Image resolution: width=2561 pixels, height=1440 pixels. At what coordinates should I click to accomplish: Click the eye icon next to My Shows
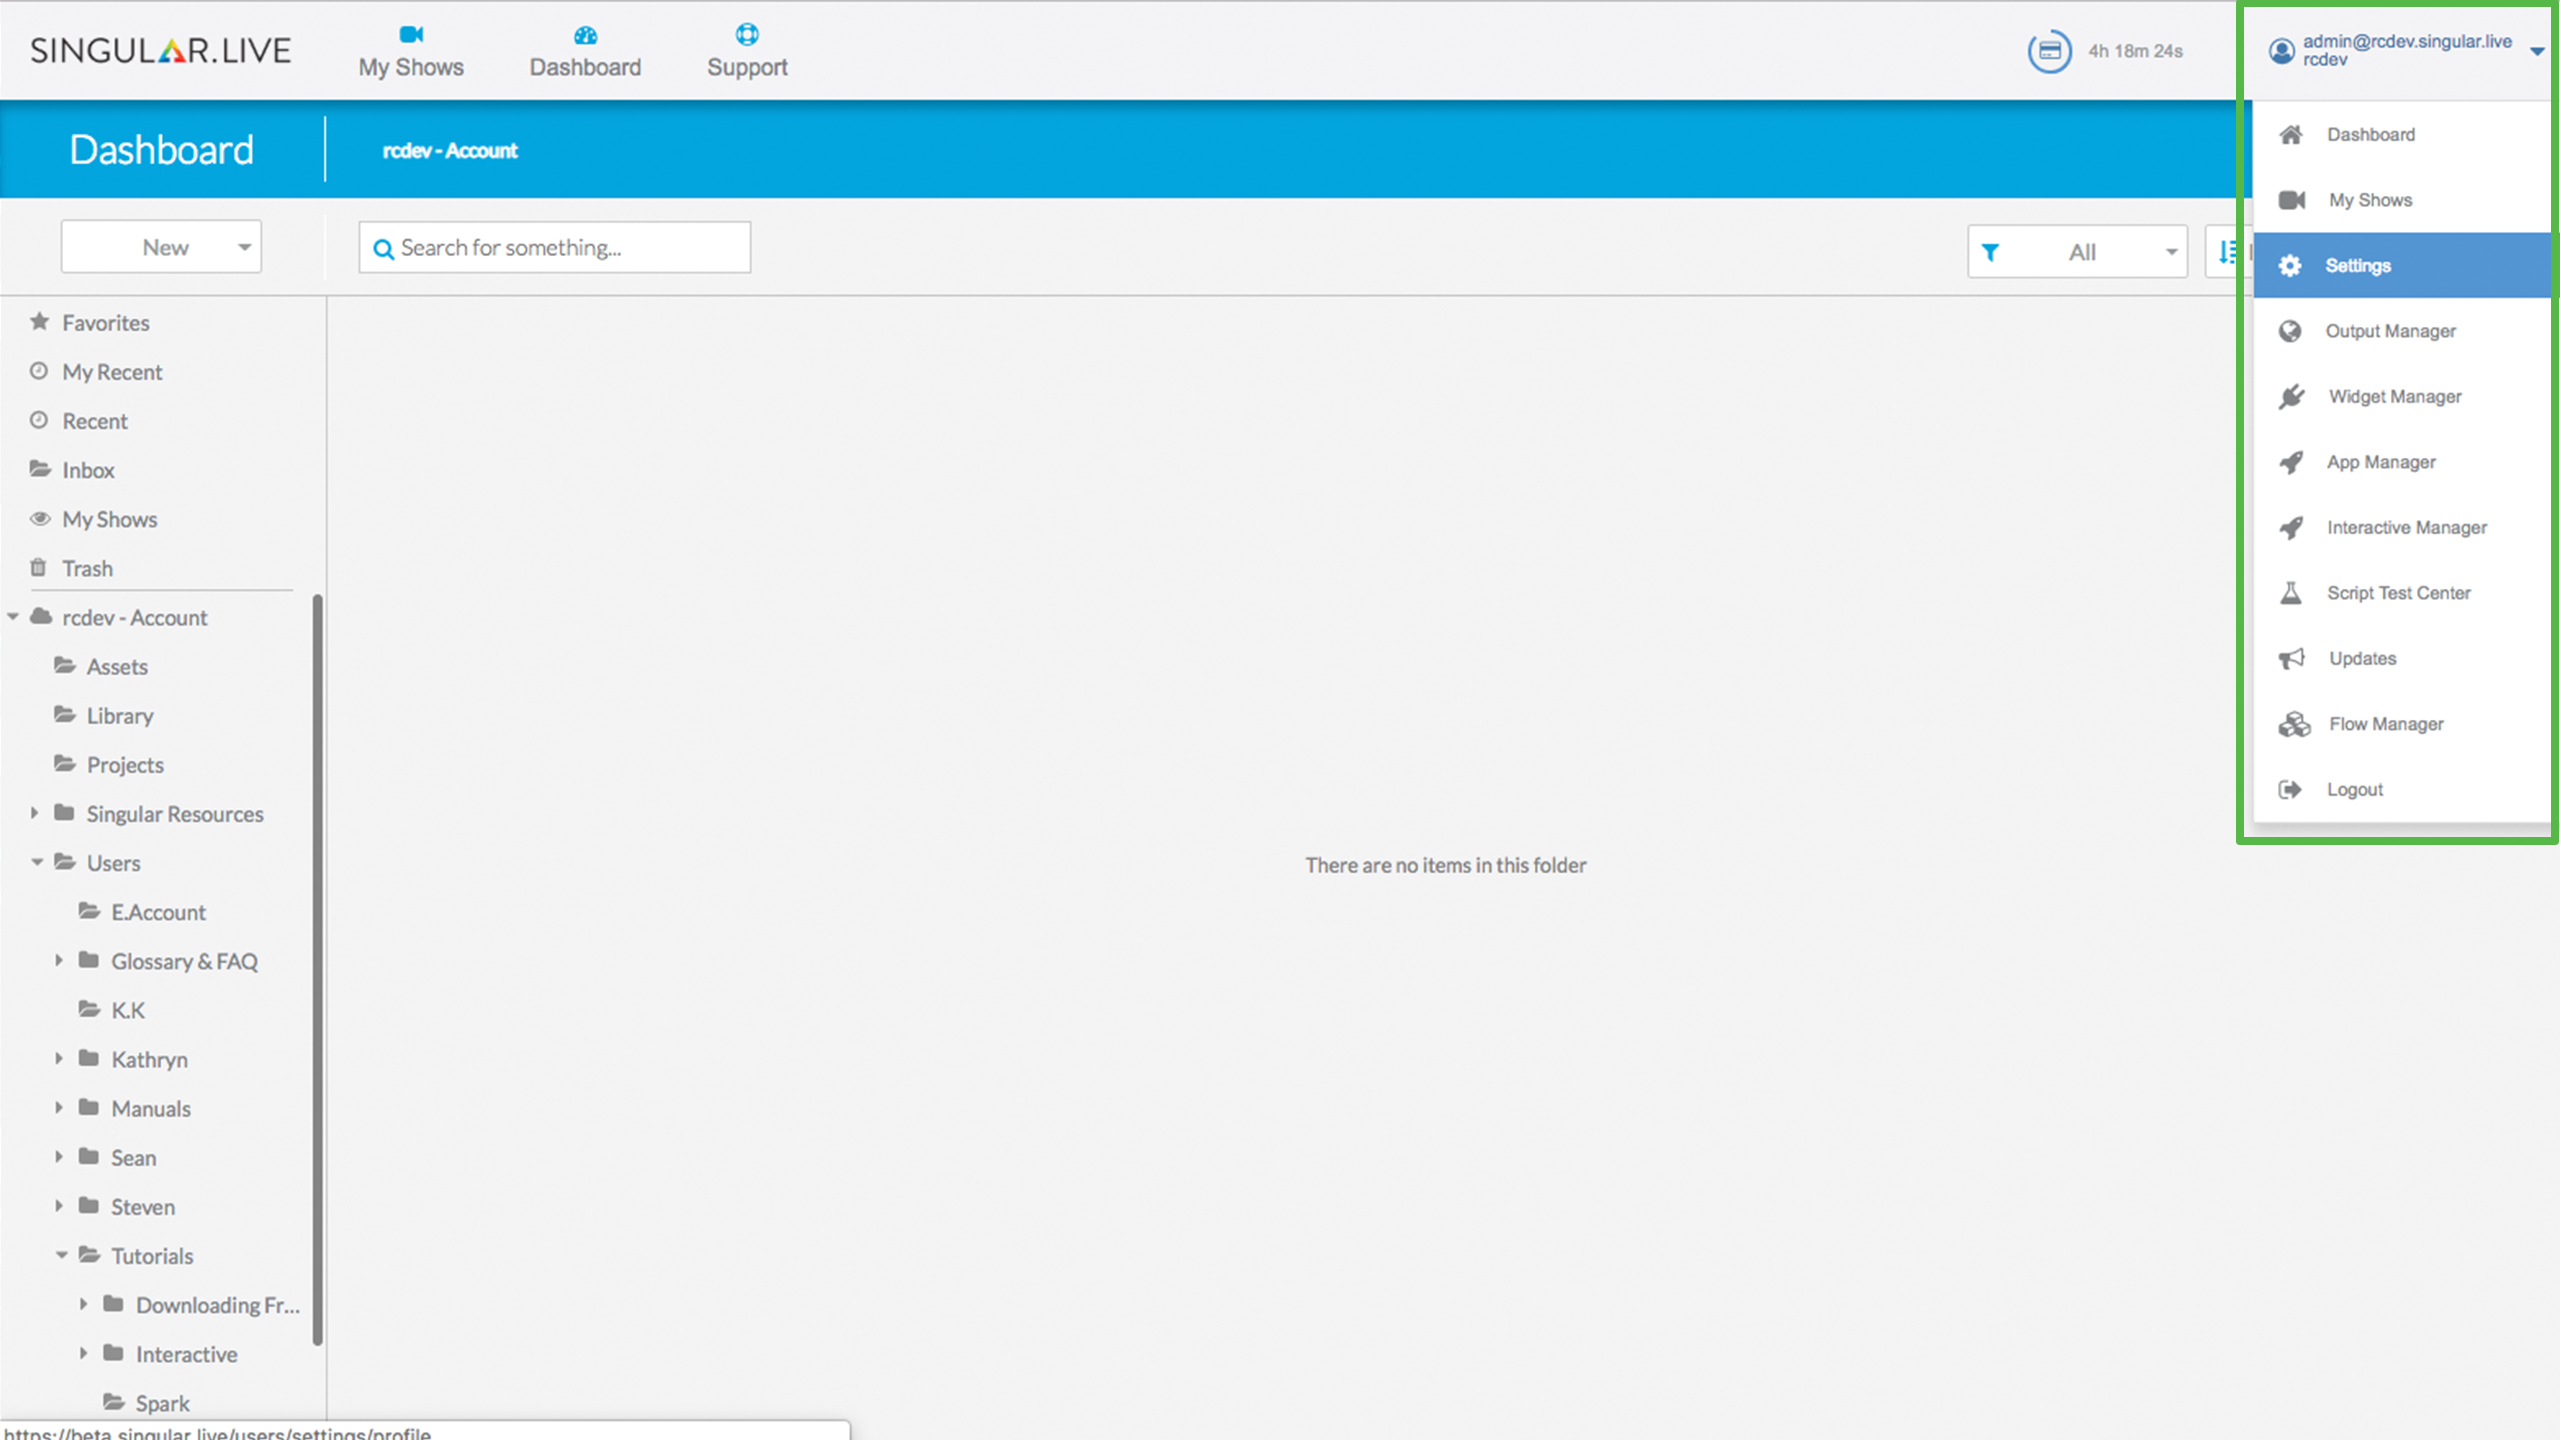40,518
